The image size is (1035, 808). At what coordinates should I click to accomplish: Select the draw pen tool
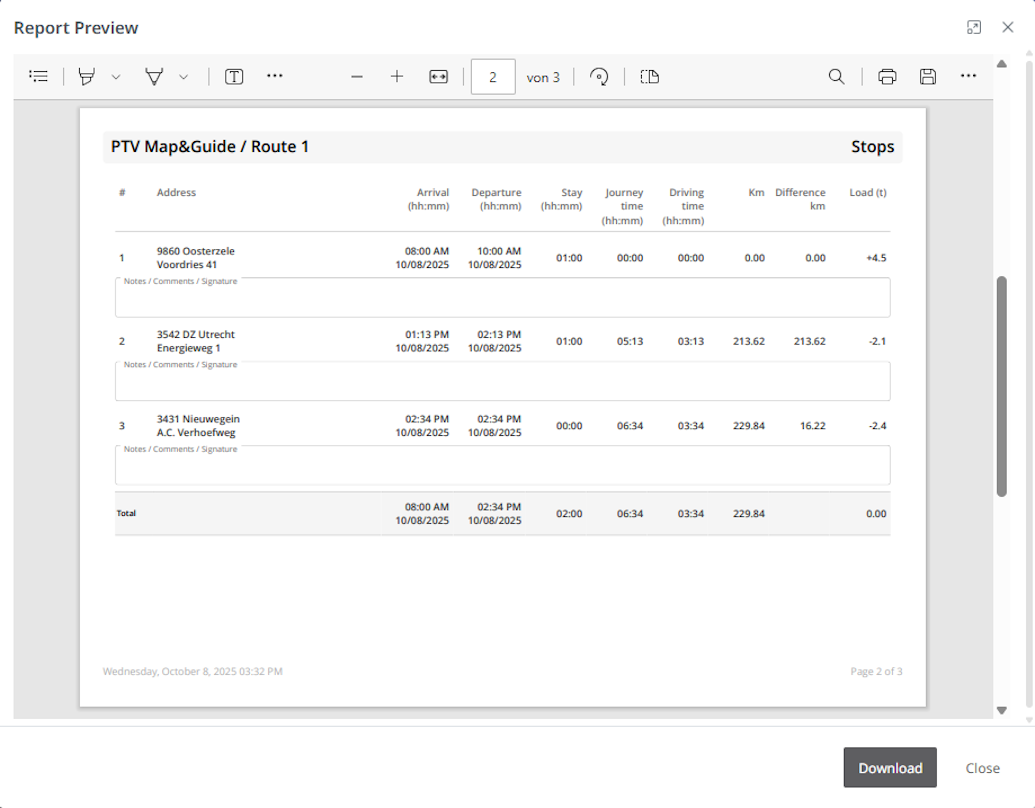click(154, 77)
